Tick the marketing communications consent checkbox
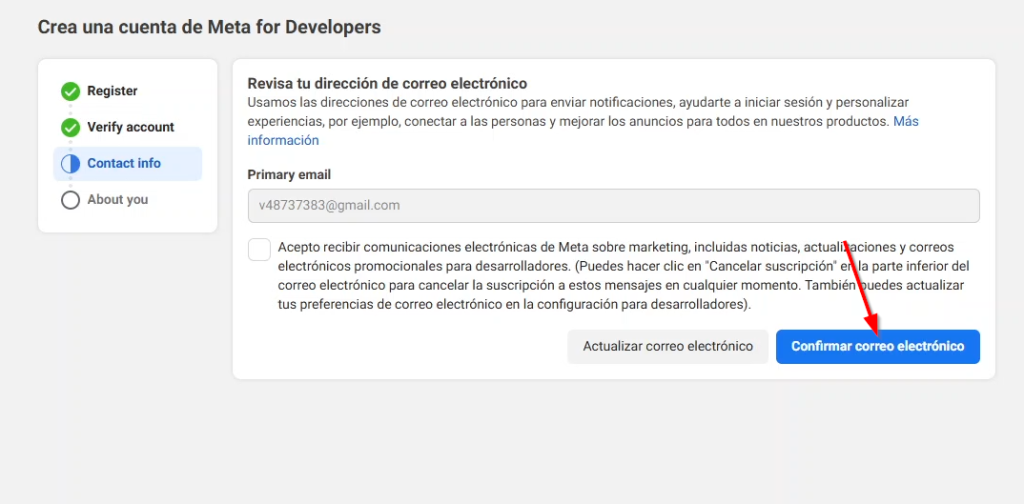Image resolution: width=1024 pixels, height=504 pixels. (x=259, y=249)
